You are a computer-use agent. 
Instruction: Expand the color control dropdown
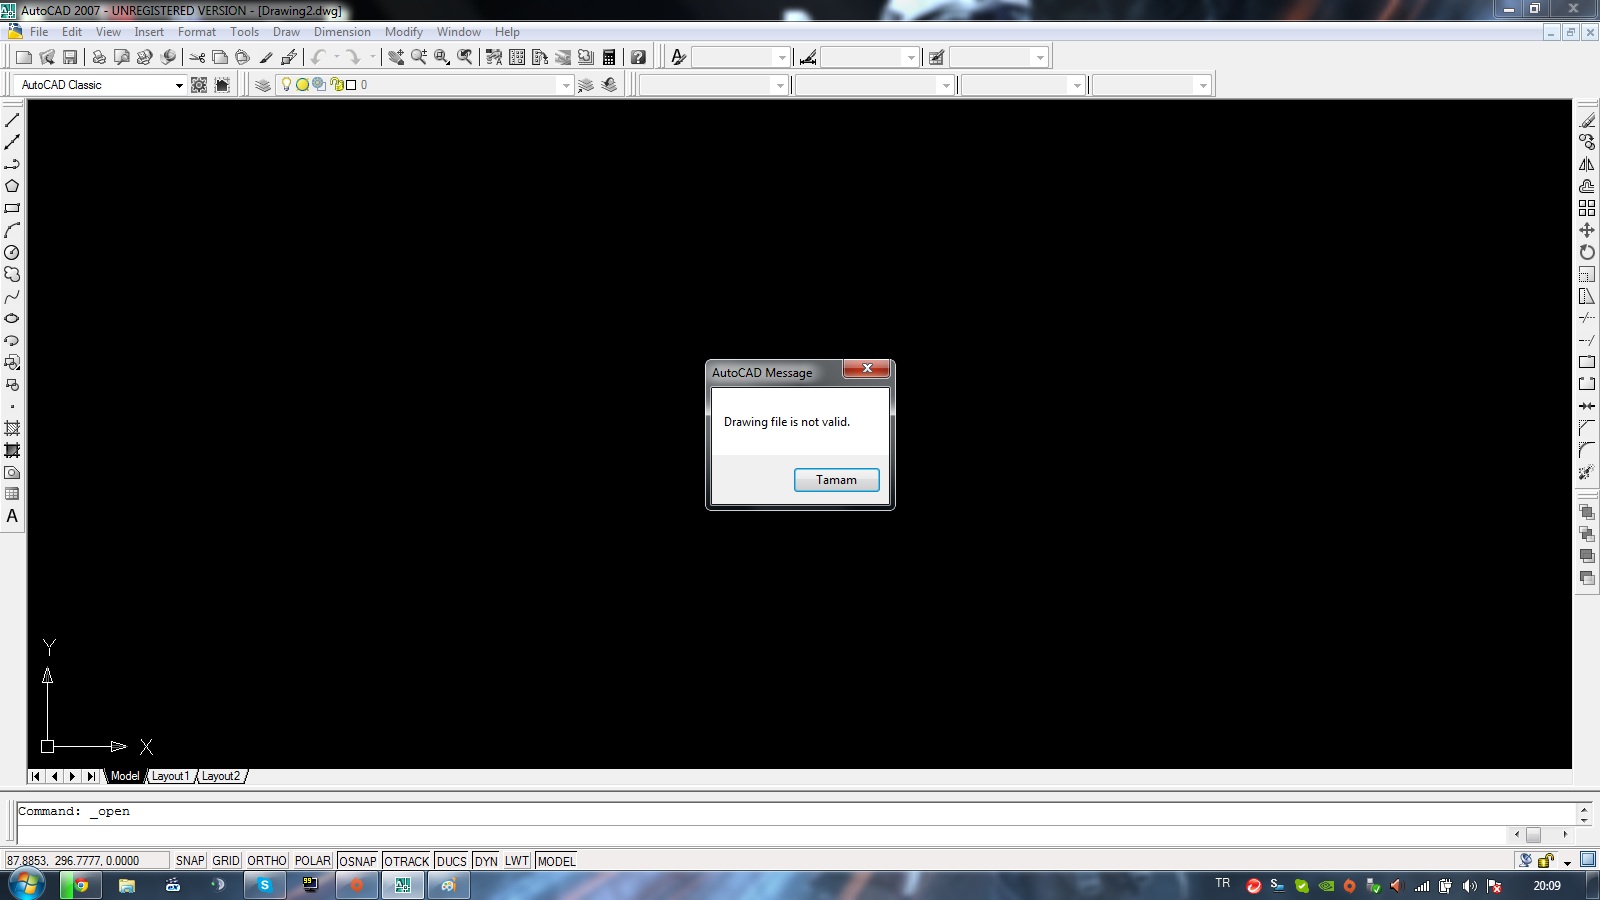coord(780,85)
